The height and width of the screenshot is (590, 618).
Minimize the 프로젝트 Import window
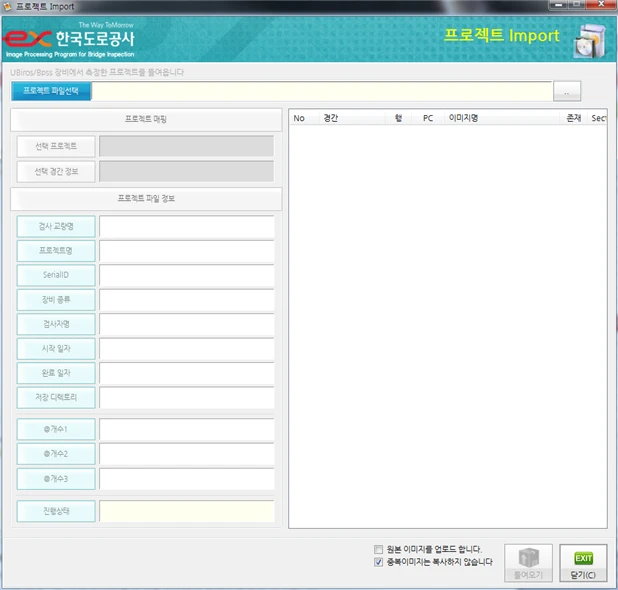tap(558, 4)
